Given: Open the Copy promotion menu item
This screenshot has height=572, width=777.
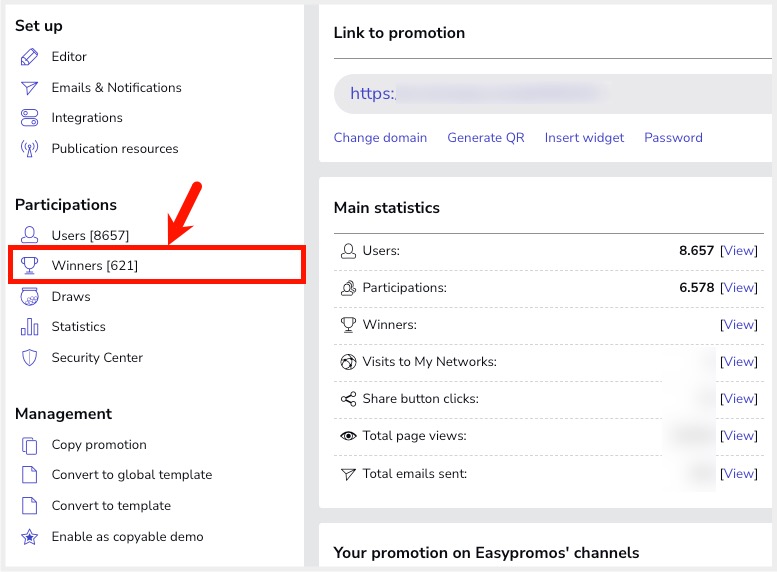Looking at the screenshot, I should [99, 445].
